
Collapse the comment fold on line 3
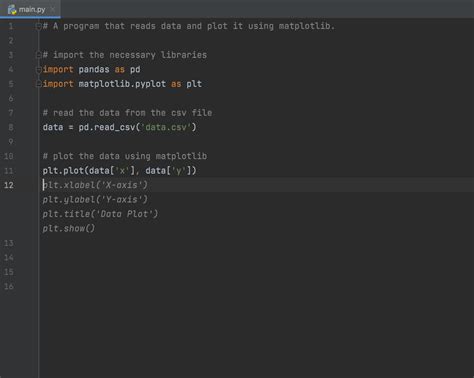point(38,55)
